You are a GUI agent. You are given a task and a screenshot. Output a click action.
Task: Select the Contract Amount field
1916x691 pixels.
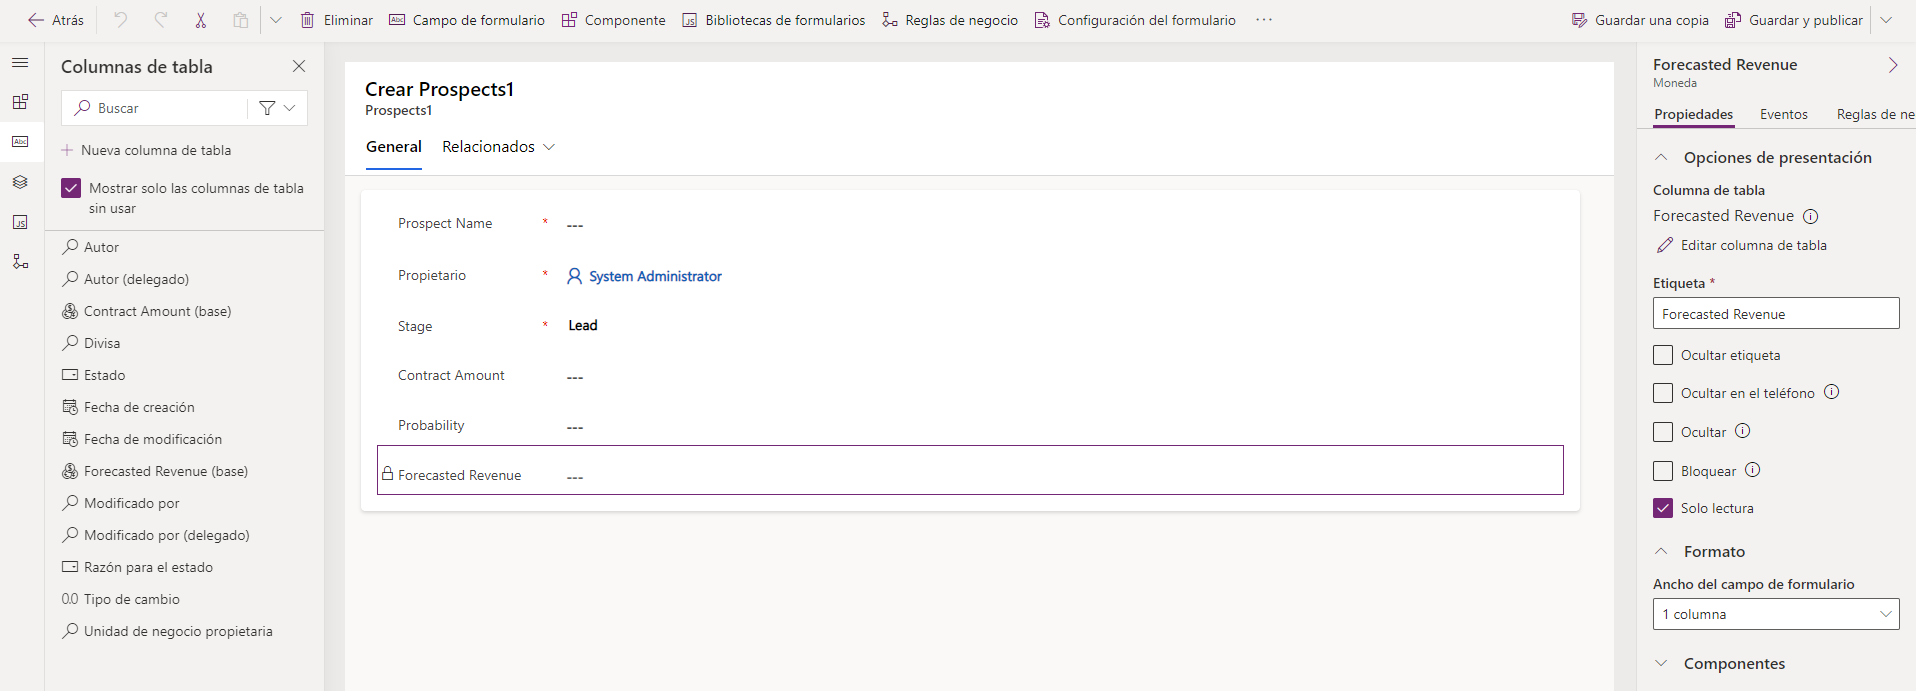pyautogui.click(x=970, y=376)
